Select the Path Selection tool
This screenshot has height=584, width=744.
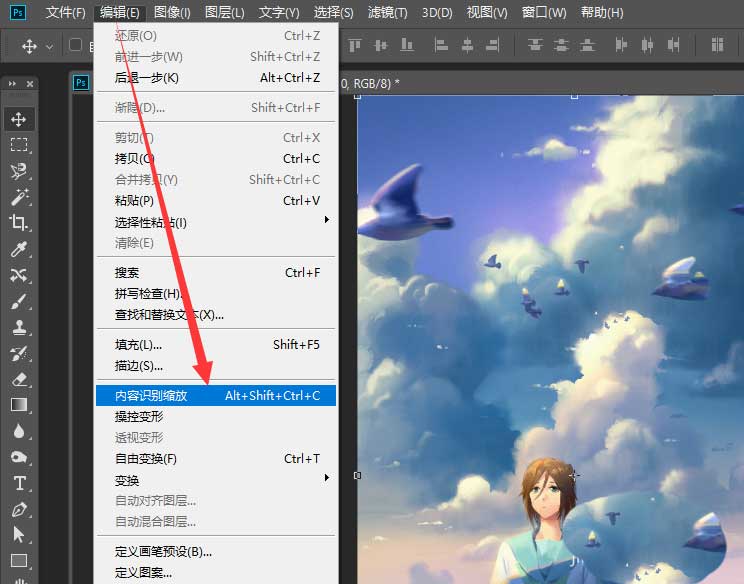pos(19,535)
